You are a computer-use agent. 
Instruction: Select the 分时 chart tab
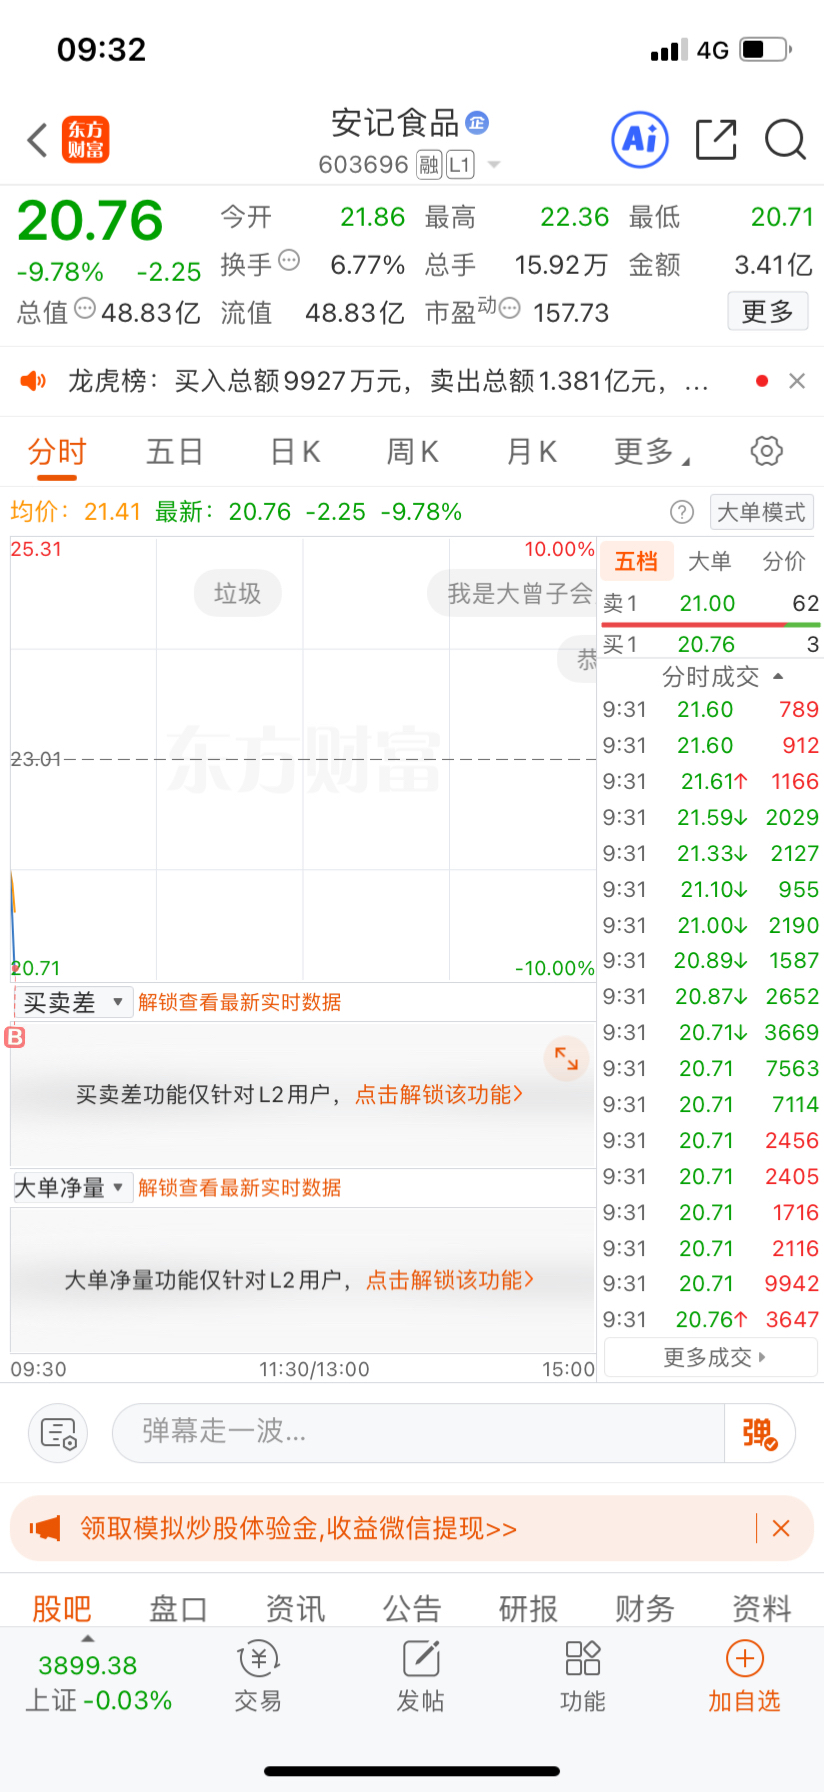57,452
